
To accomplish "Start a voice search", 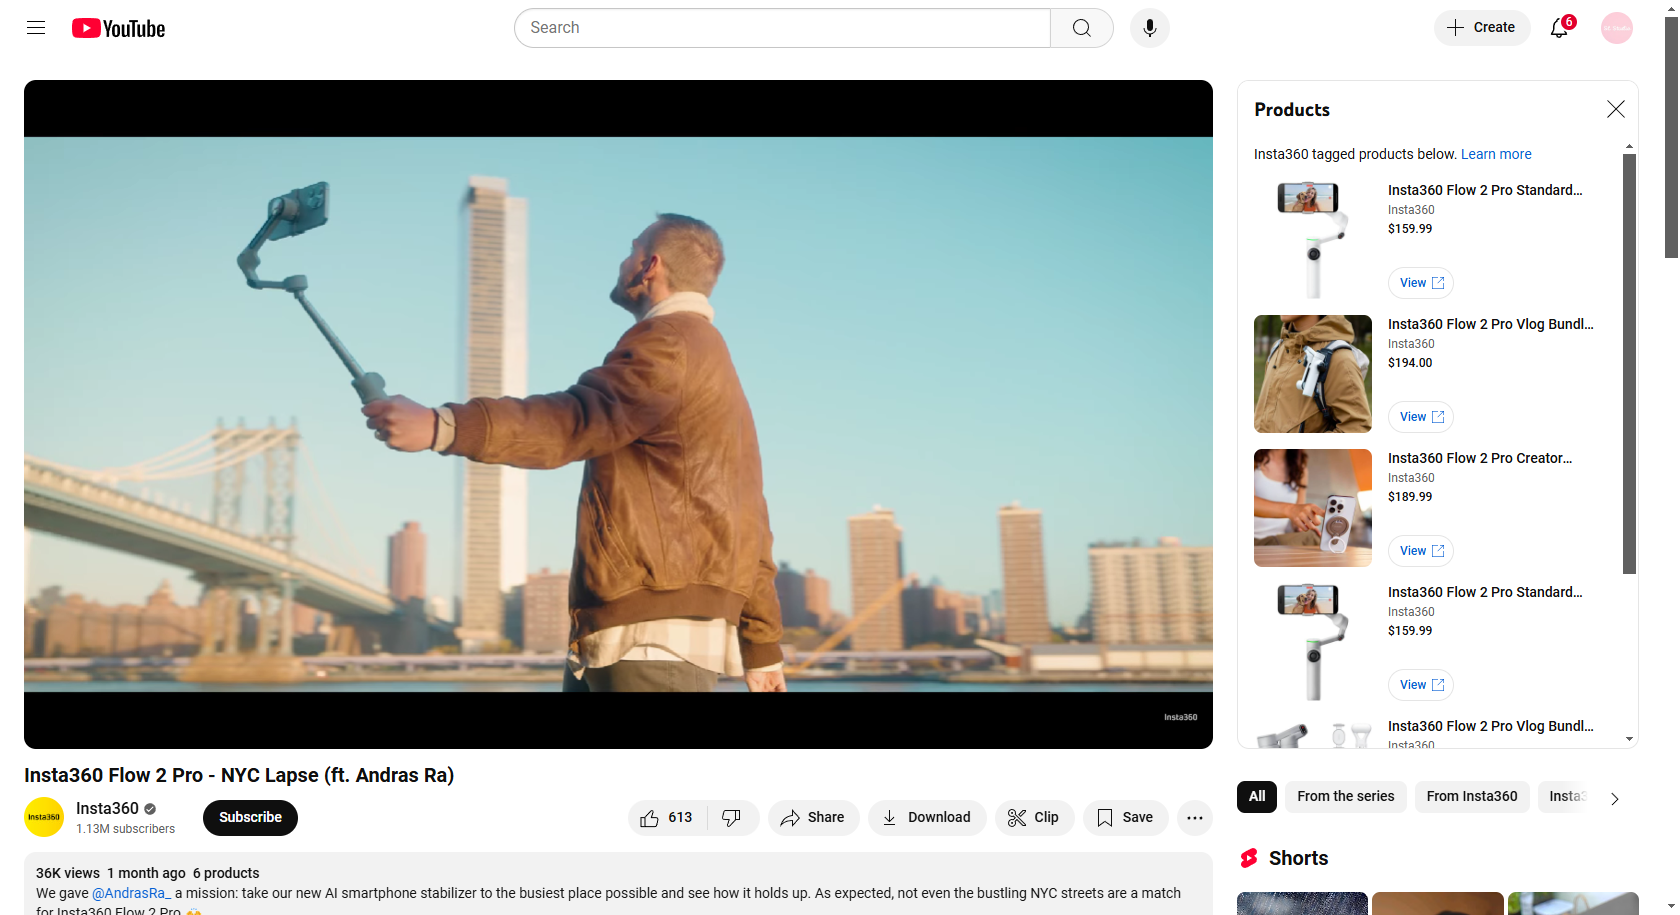I will 1149,28.
